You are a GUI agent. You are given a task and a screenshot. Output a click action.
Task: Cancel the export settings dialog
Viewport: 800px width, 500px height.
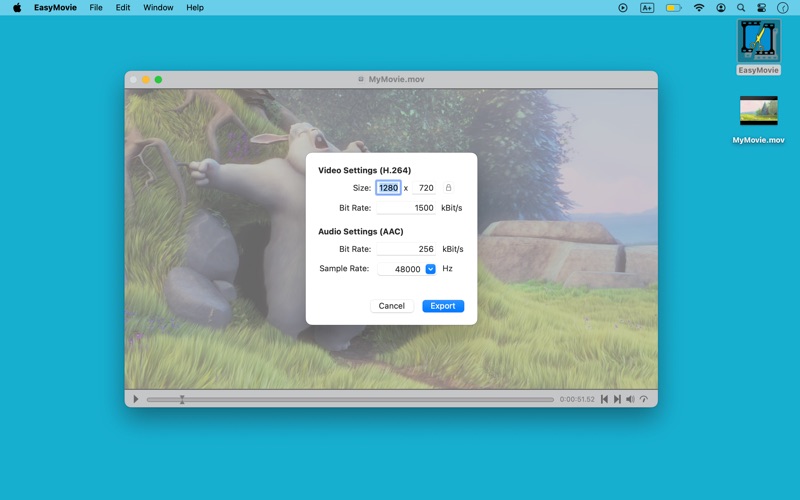[391, 306]
